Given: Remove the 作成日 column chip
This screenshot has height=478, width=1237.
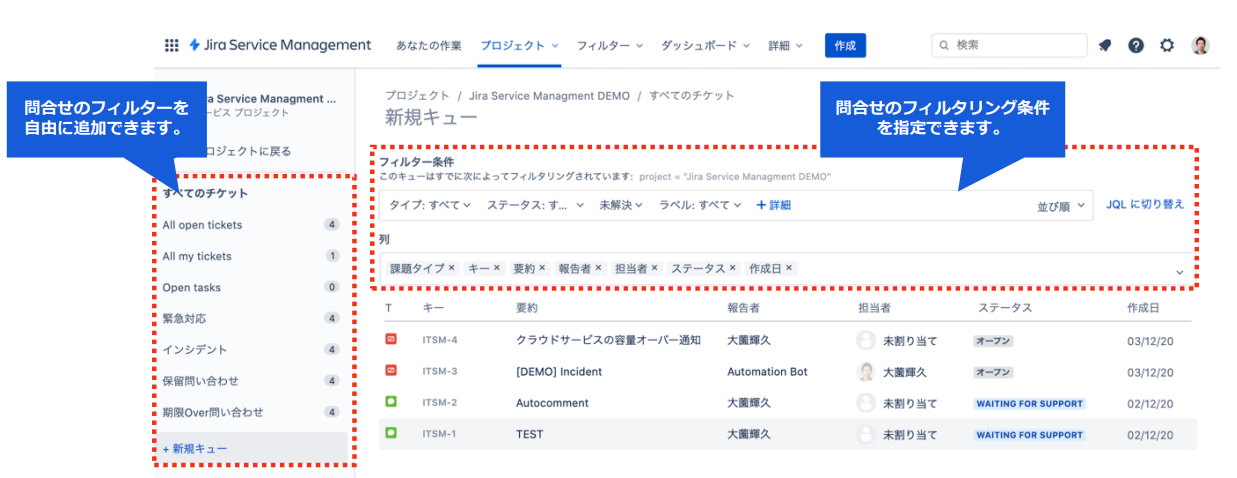Looking at the screenshot, I should pos(789,268).
